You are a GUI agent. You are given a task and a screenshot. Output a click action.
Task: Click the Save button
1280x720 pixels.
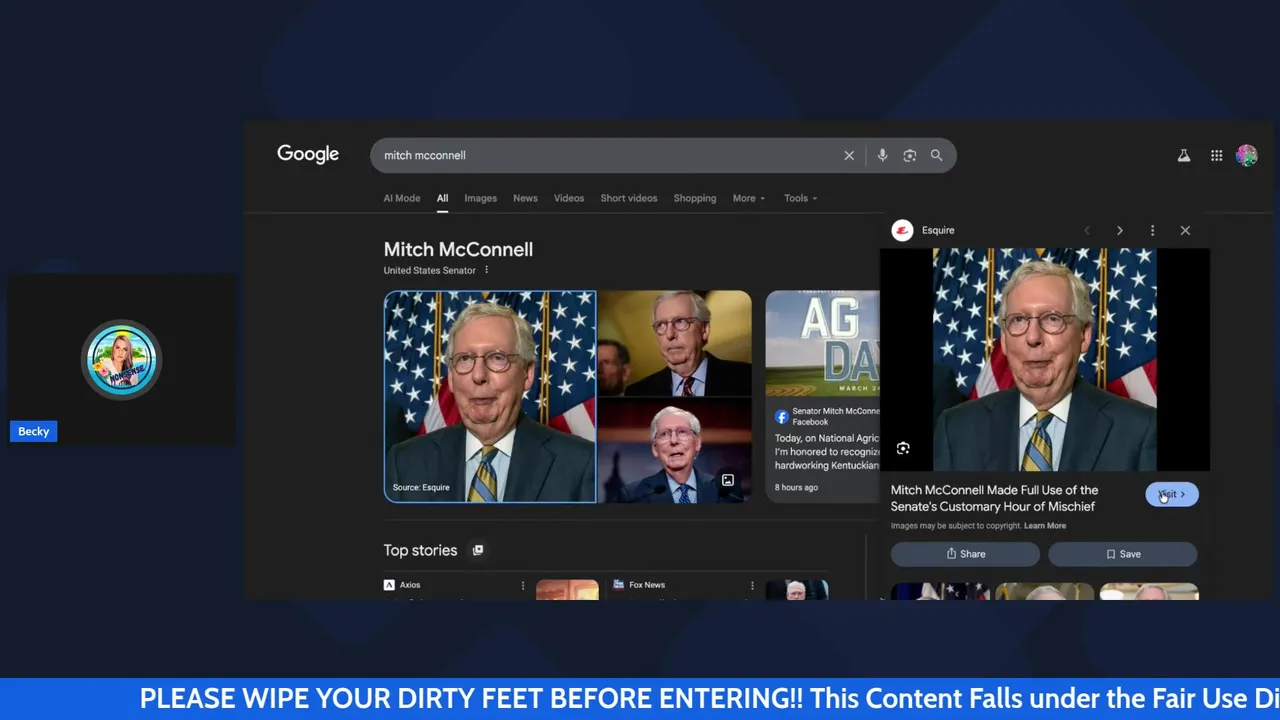point(1123,554)
